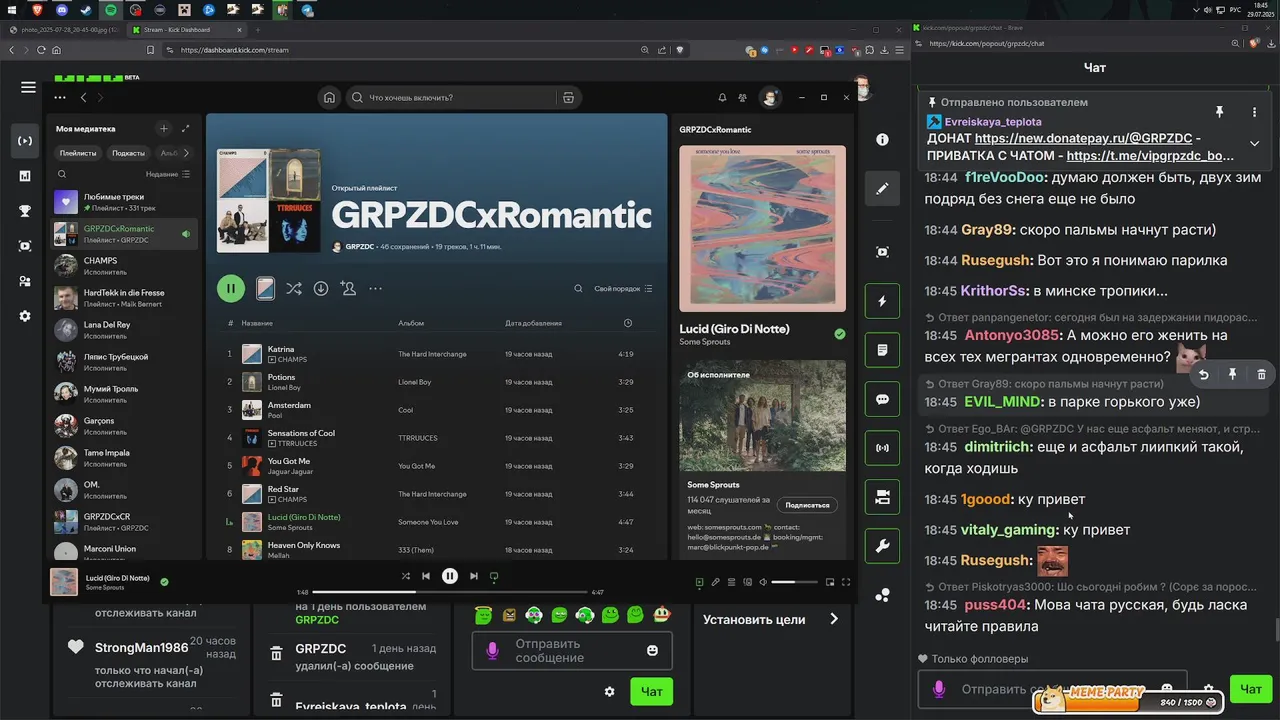This screenshot has height=720, width=1280.
Task: Open Spotify browse icon in search bar
Action: point(568,97)
